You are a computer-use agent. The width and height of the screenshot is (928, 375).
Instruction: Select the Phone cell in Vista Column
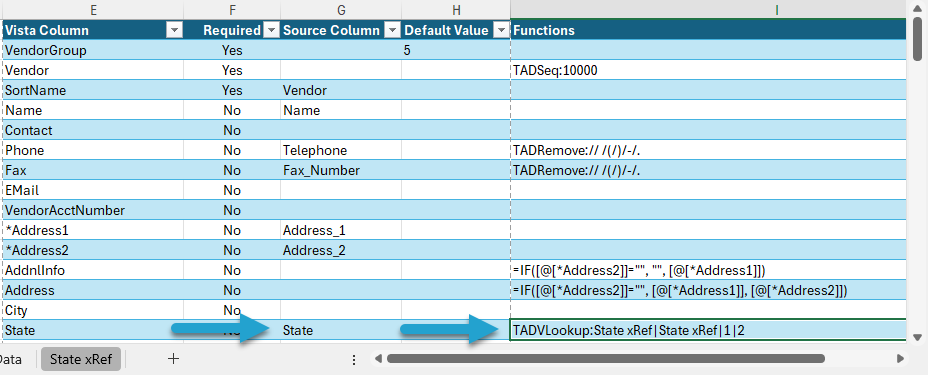(x=93, y=150)
